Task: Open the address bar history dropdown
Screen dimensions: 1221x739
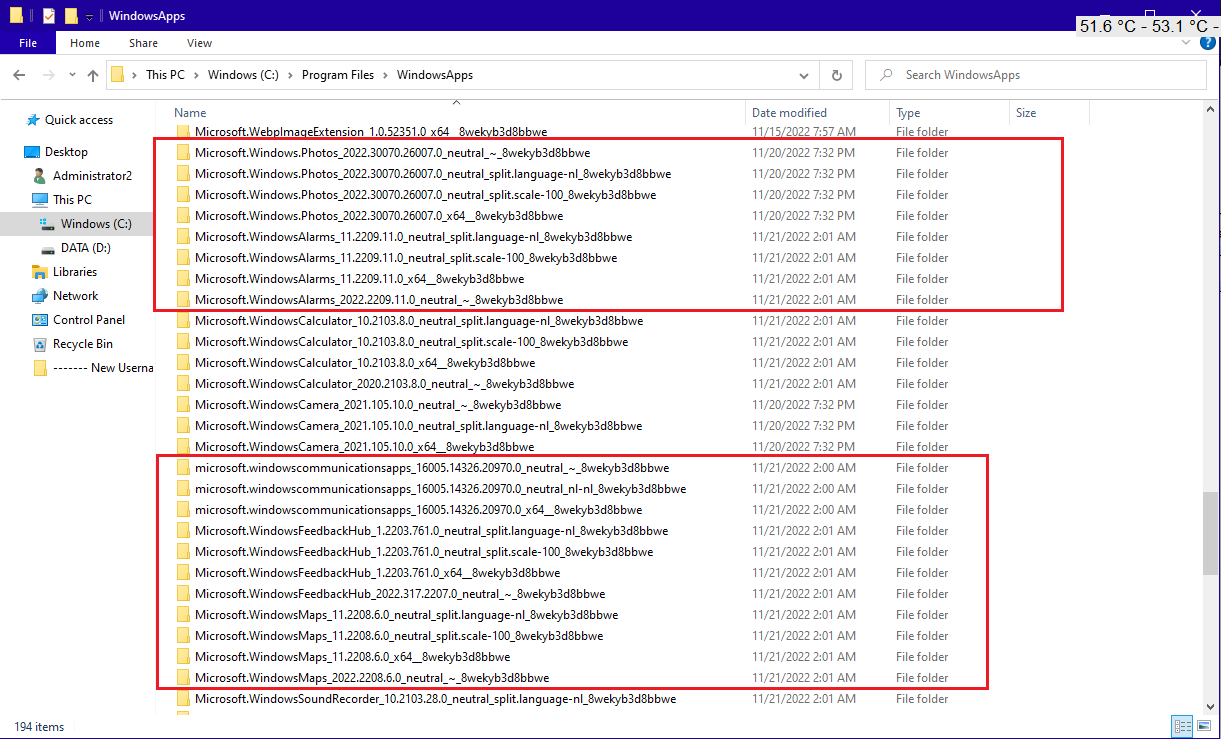Action: point(804,75)
